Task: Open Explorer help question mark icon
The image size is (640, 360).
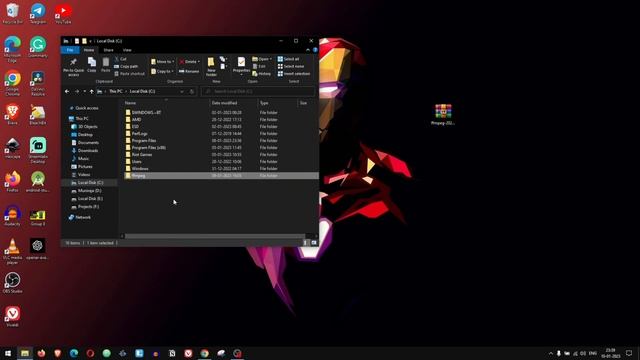Action: [315, 50]
